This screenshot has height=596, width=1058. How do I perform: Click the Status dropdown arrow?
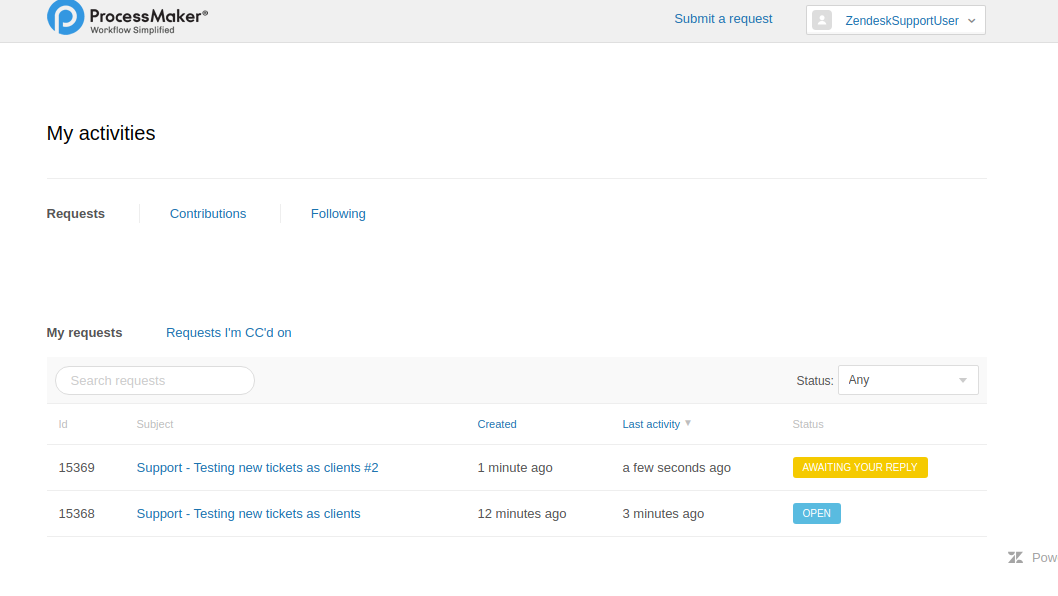[962, 380]
